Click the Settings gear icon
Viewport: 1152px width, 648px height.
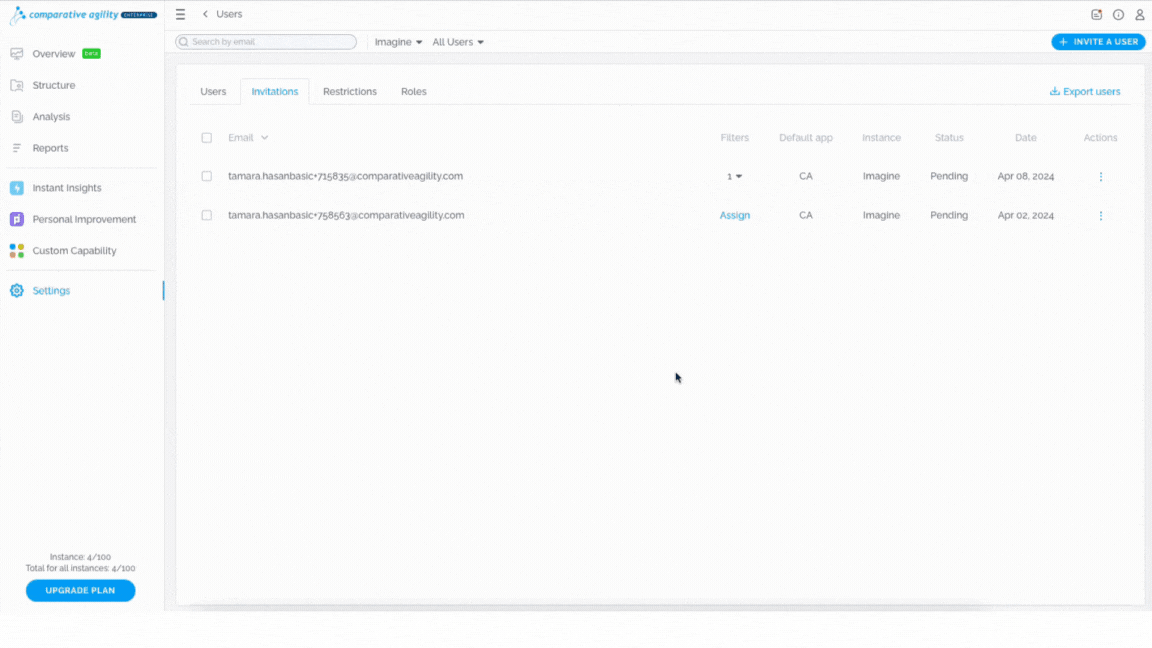[x=17, y=291]
